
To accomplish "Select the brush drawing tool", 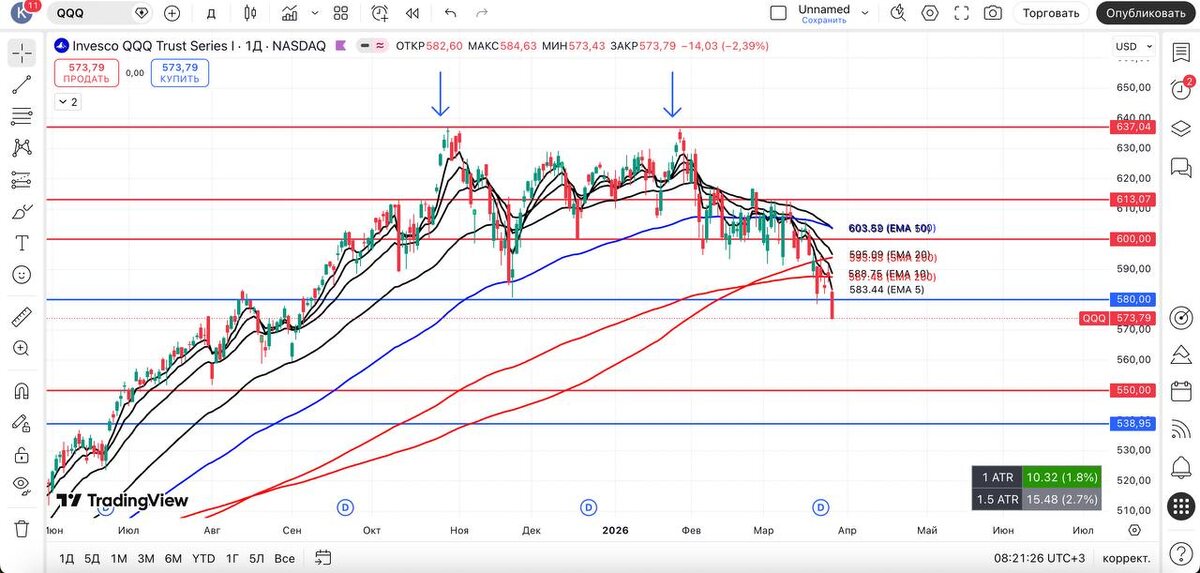I will [x=22, y=212].
